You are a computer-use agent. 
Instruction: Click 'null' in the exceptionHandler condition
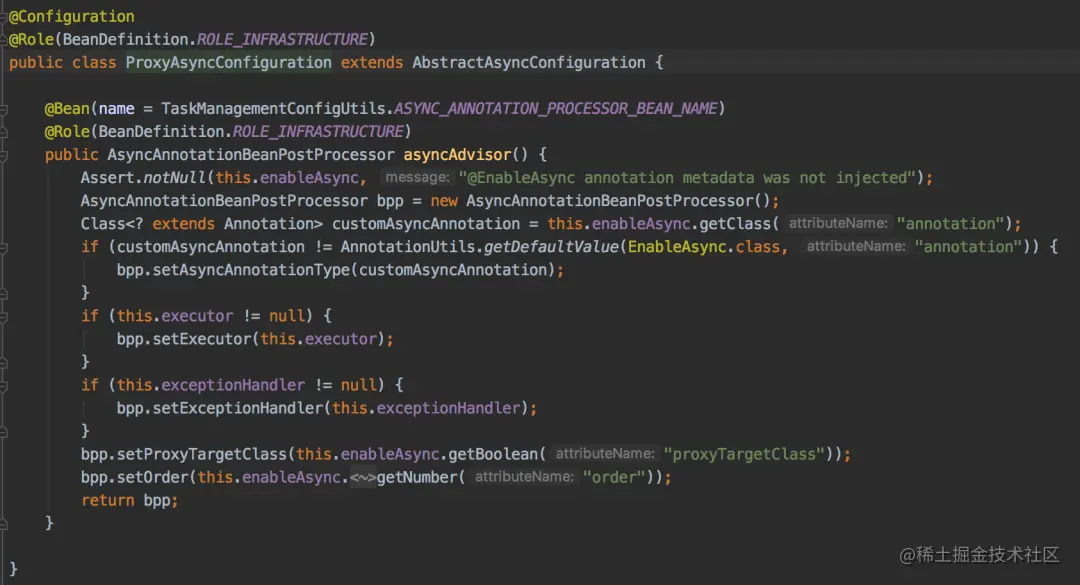pos(359,385)
